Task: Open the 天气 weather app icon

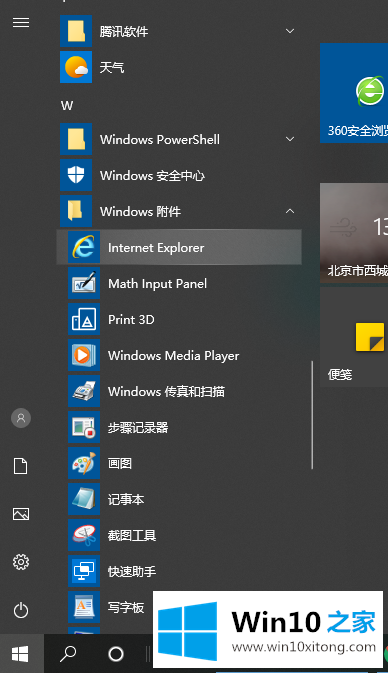Action: coord(76,67)
